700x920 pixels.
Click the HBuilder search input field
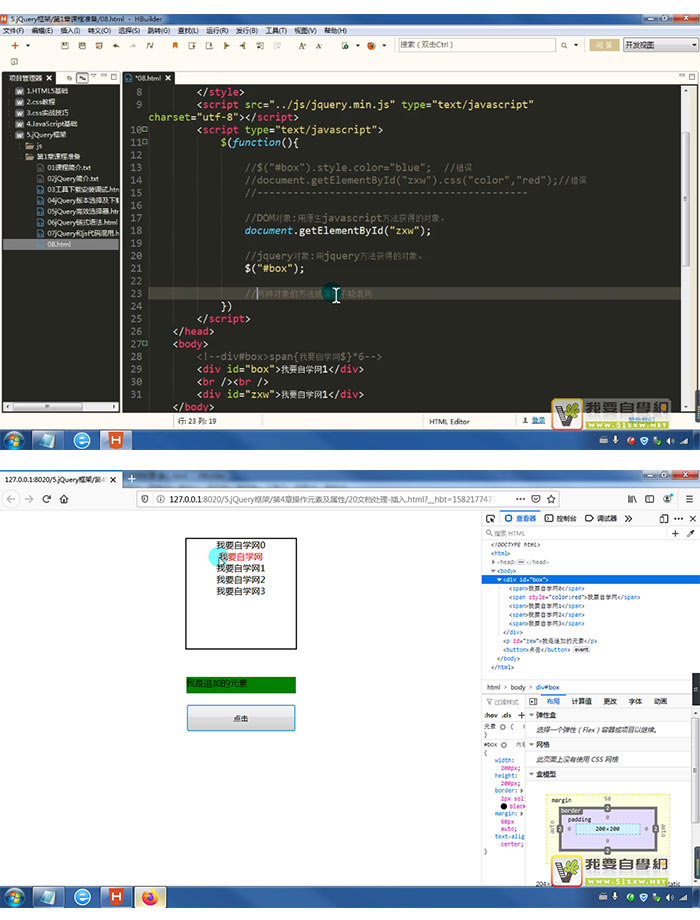click(x=476, y=45)
